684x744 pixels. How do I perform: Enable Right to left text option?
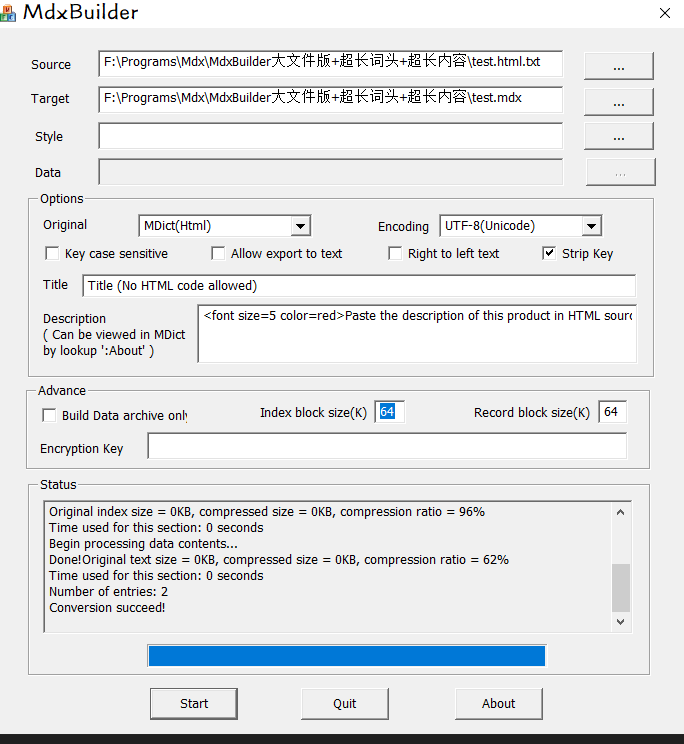click(x=395, y=254)
